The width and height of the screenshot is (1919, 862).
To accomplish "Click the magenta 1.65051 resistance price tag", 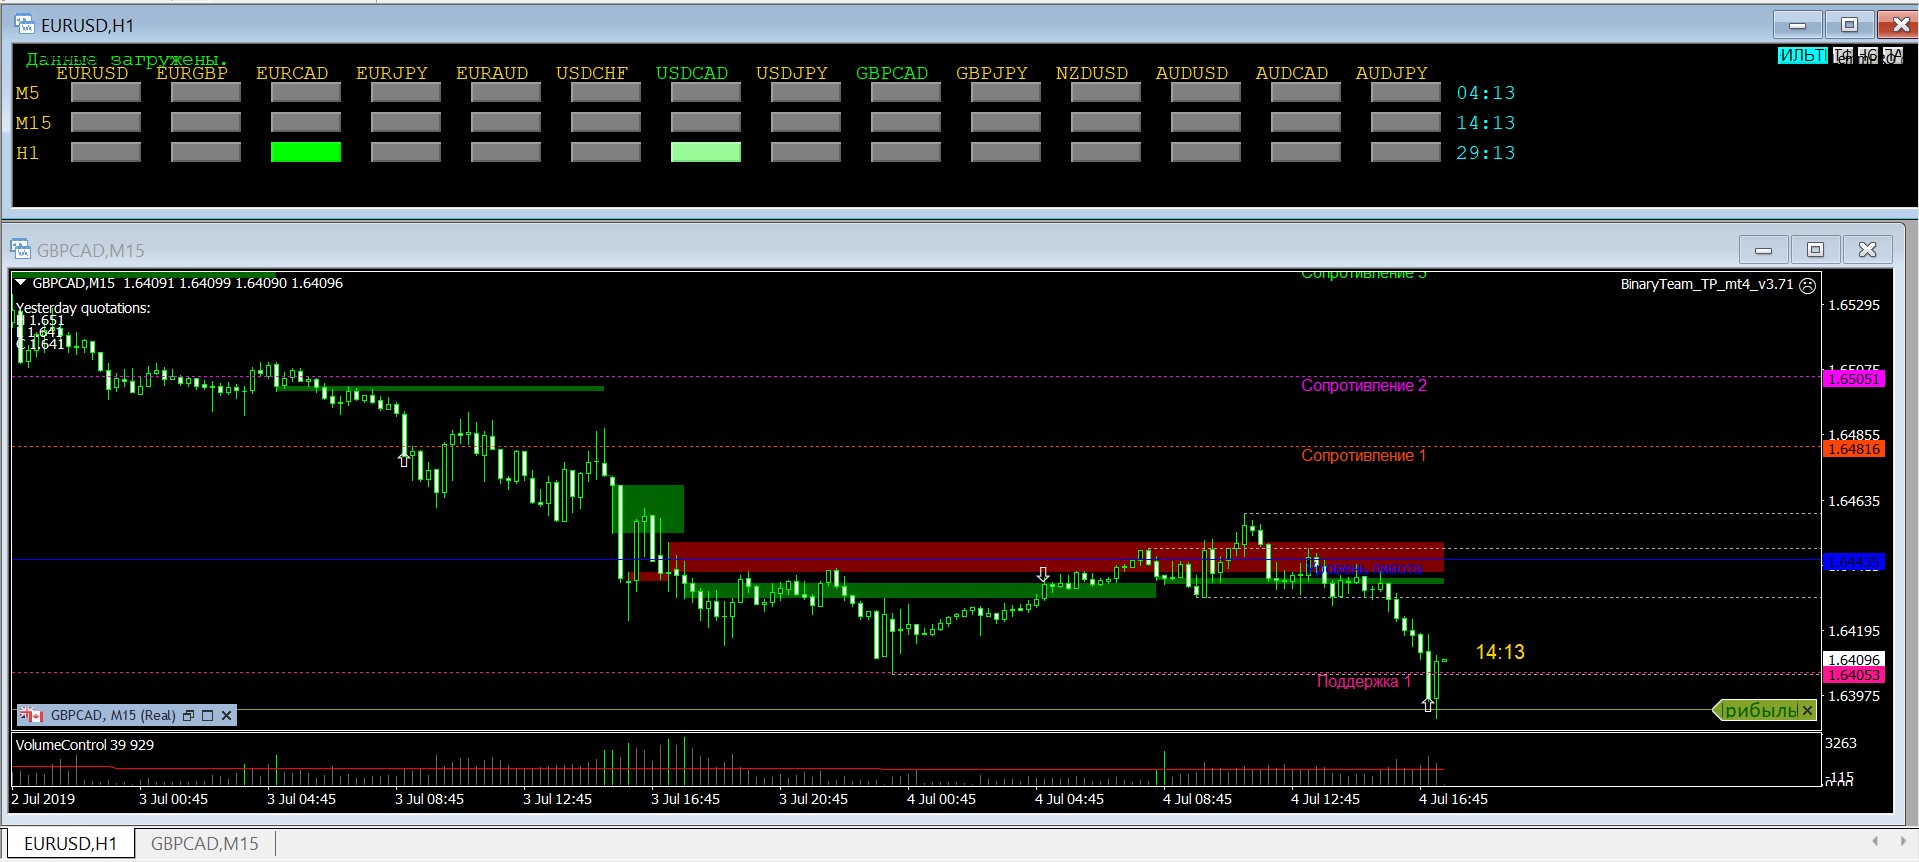I will 1854,379.
